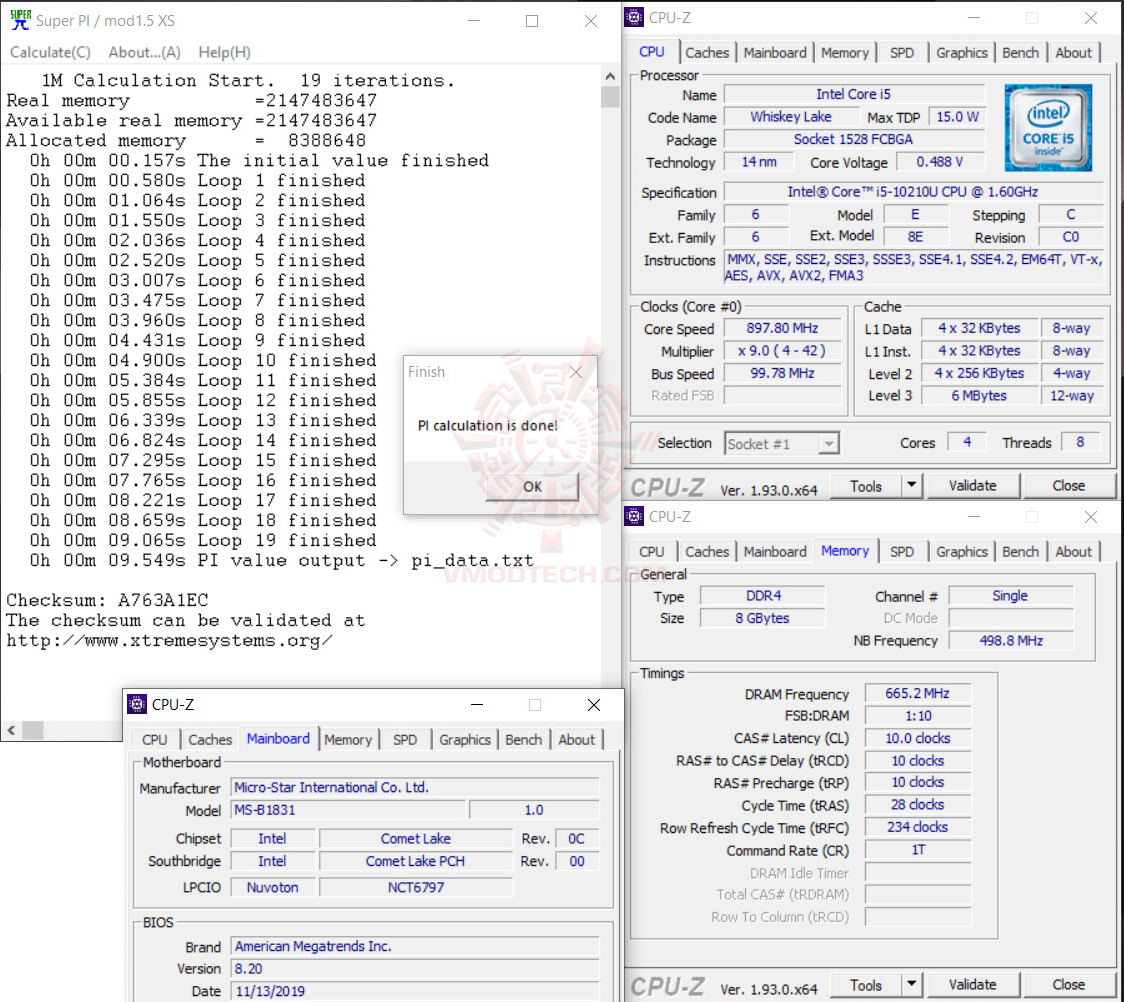Open About tab in the Memory CPU-Z window
The image size is (1124, 1002).
pyautogui.click(x=1073, y=551)
